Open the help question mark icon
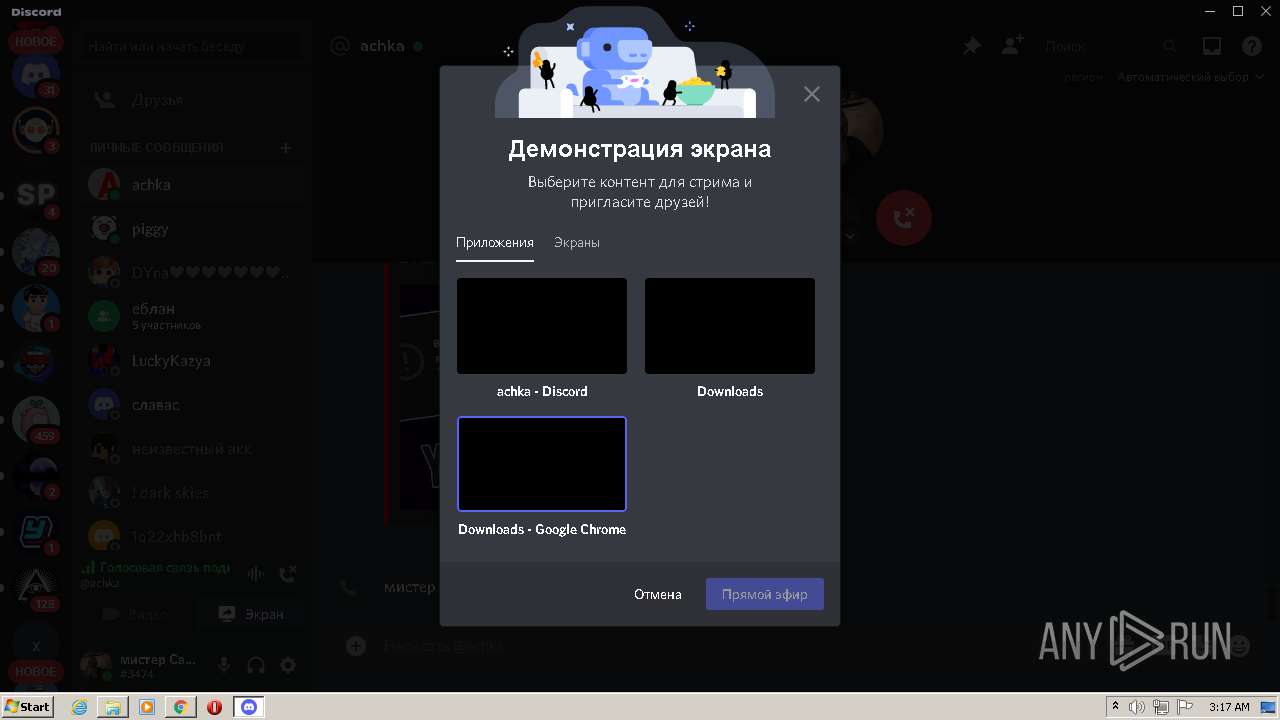 [x=1252, y=46]
